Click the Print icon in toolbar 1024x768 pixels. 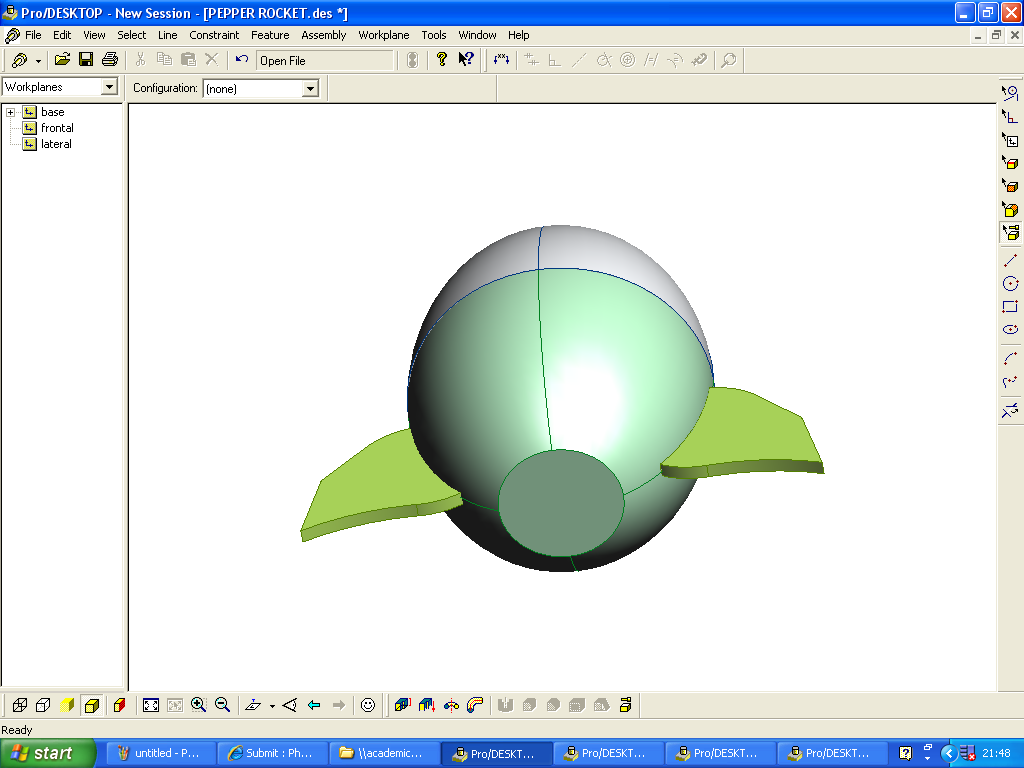click(x=110, y=60)
